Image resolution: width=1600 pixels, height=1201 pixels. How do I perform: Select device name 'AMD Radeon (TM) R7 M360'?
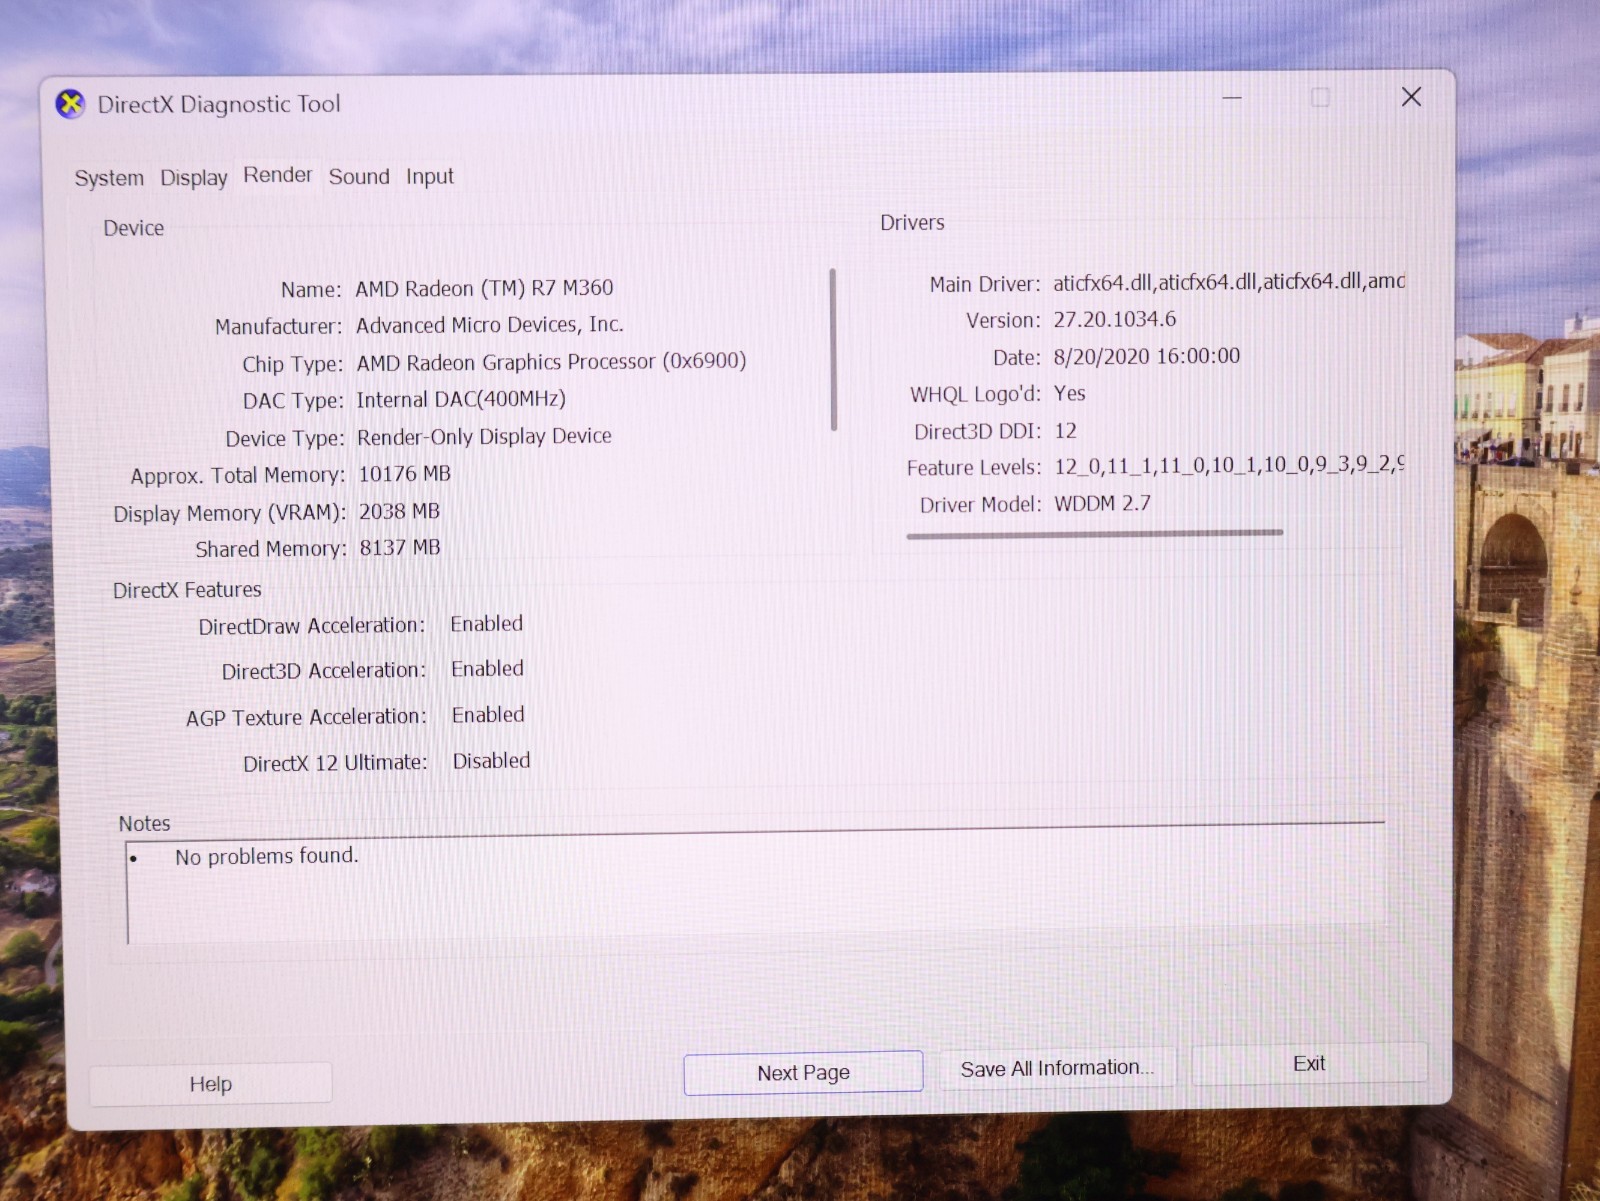coord(485,288)
